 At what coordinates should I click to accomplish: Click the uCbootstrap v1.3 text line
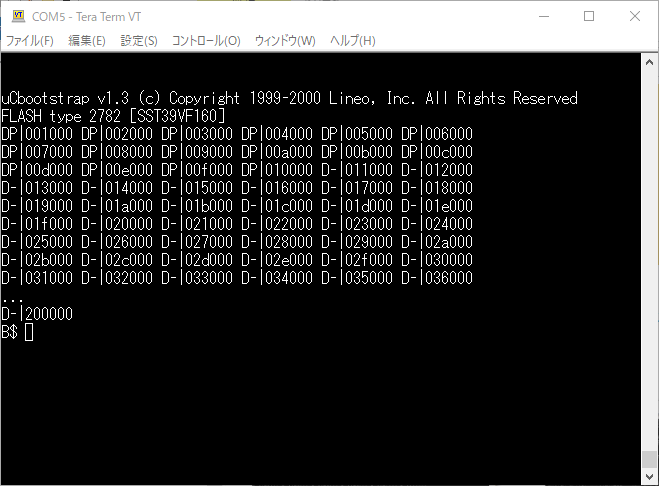point(290,99)
